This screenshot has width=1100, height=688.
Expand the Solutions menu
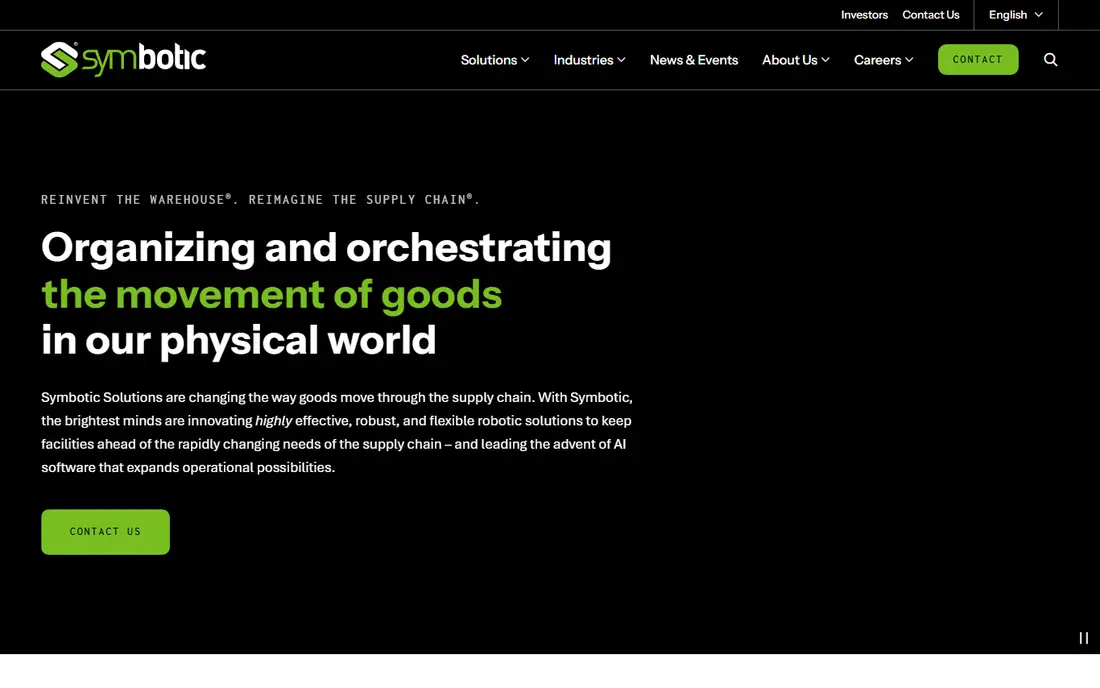(x=495, y=60)
